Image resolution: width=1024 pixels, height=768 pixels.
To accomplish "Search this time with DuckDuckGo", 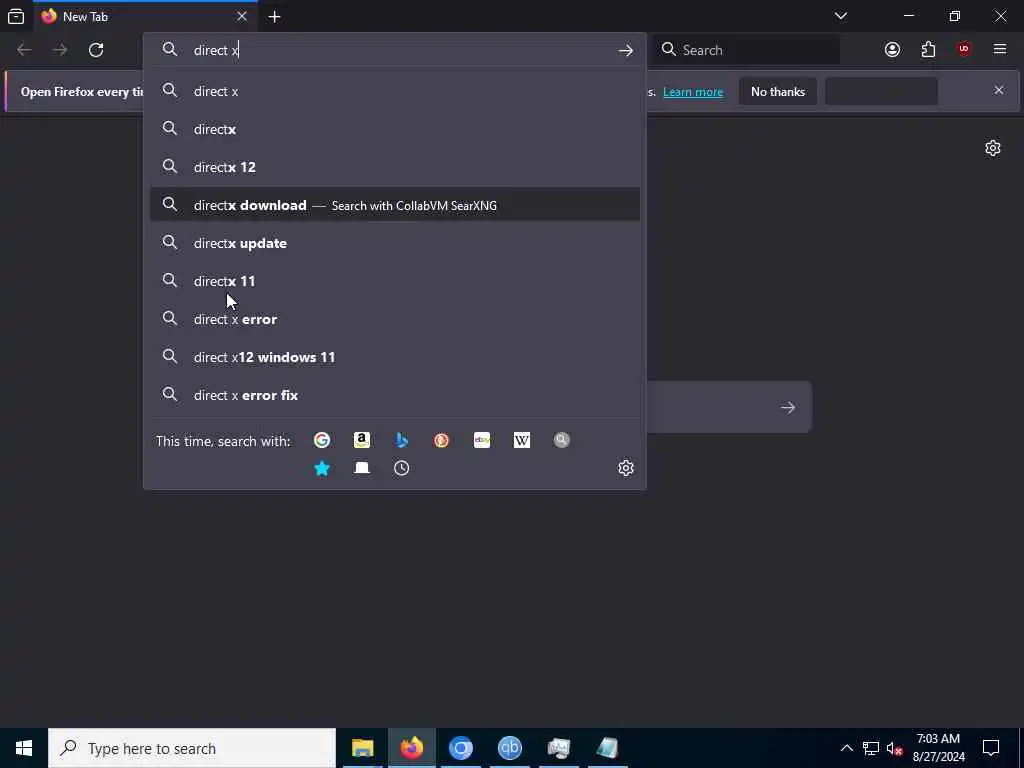I will pyautogui.click(x=441, y=440).
